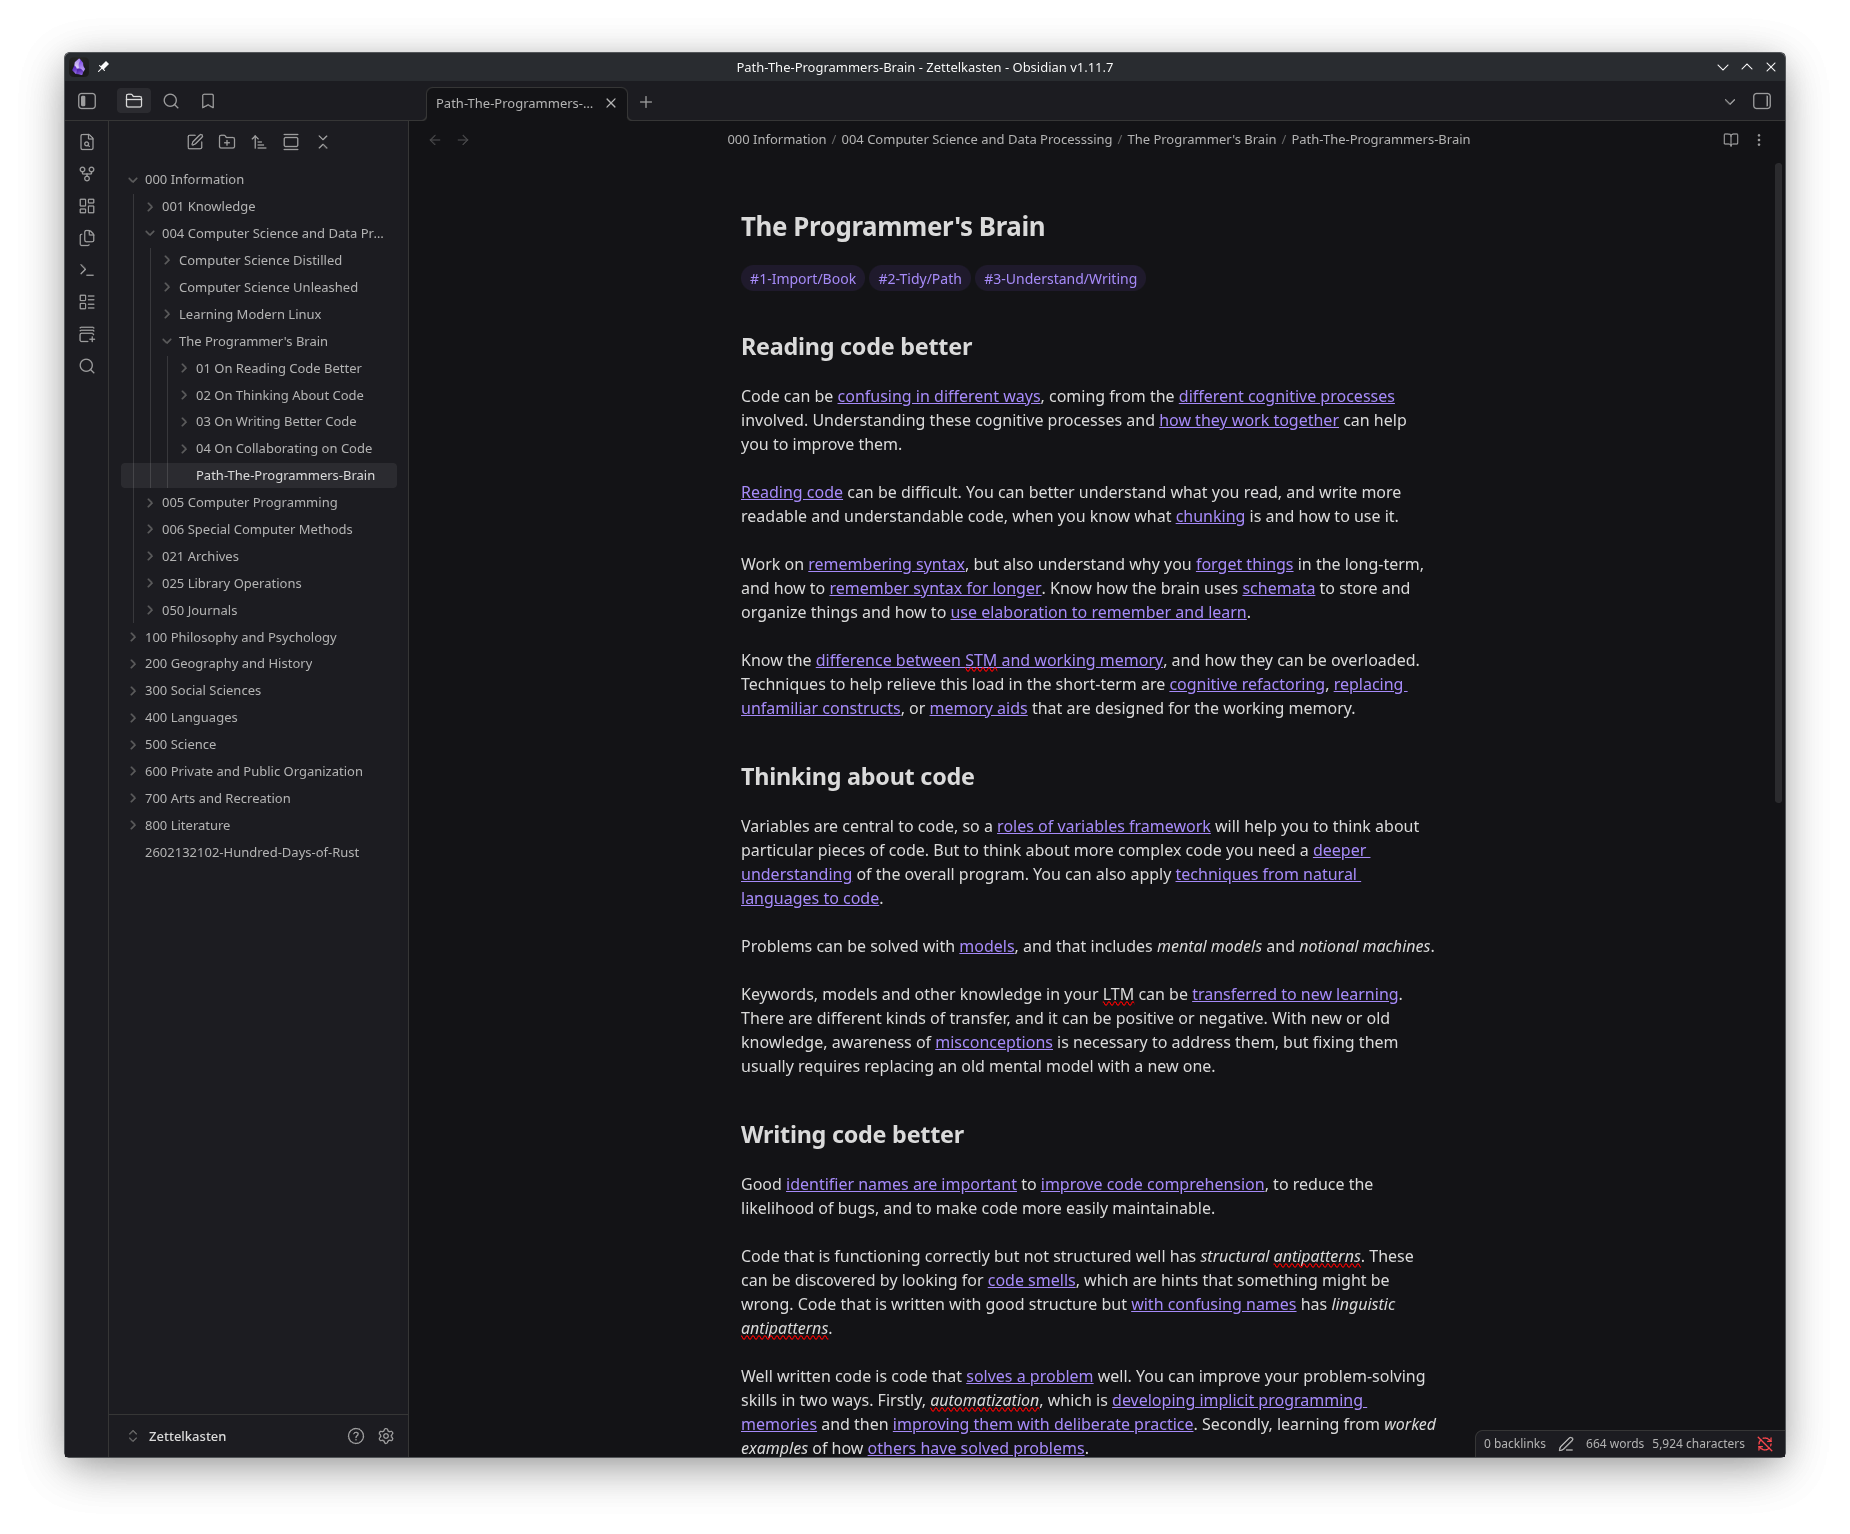Open the command palette terminal icon
Viewport: 1850px width, 1534px height.
pos(87,270)
